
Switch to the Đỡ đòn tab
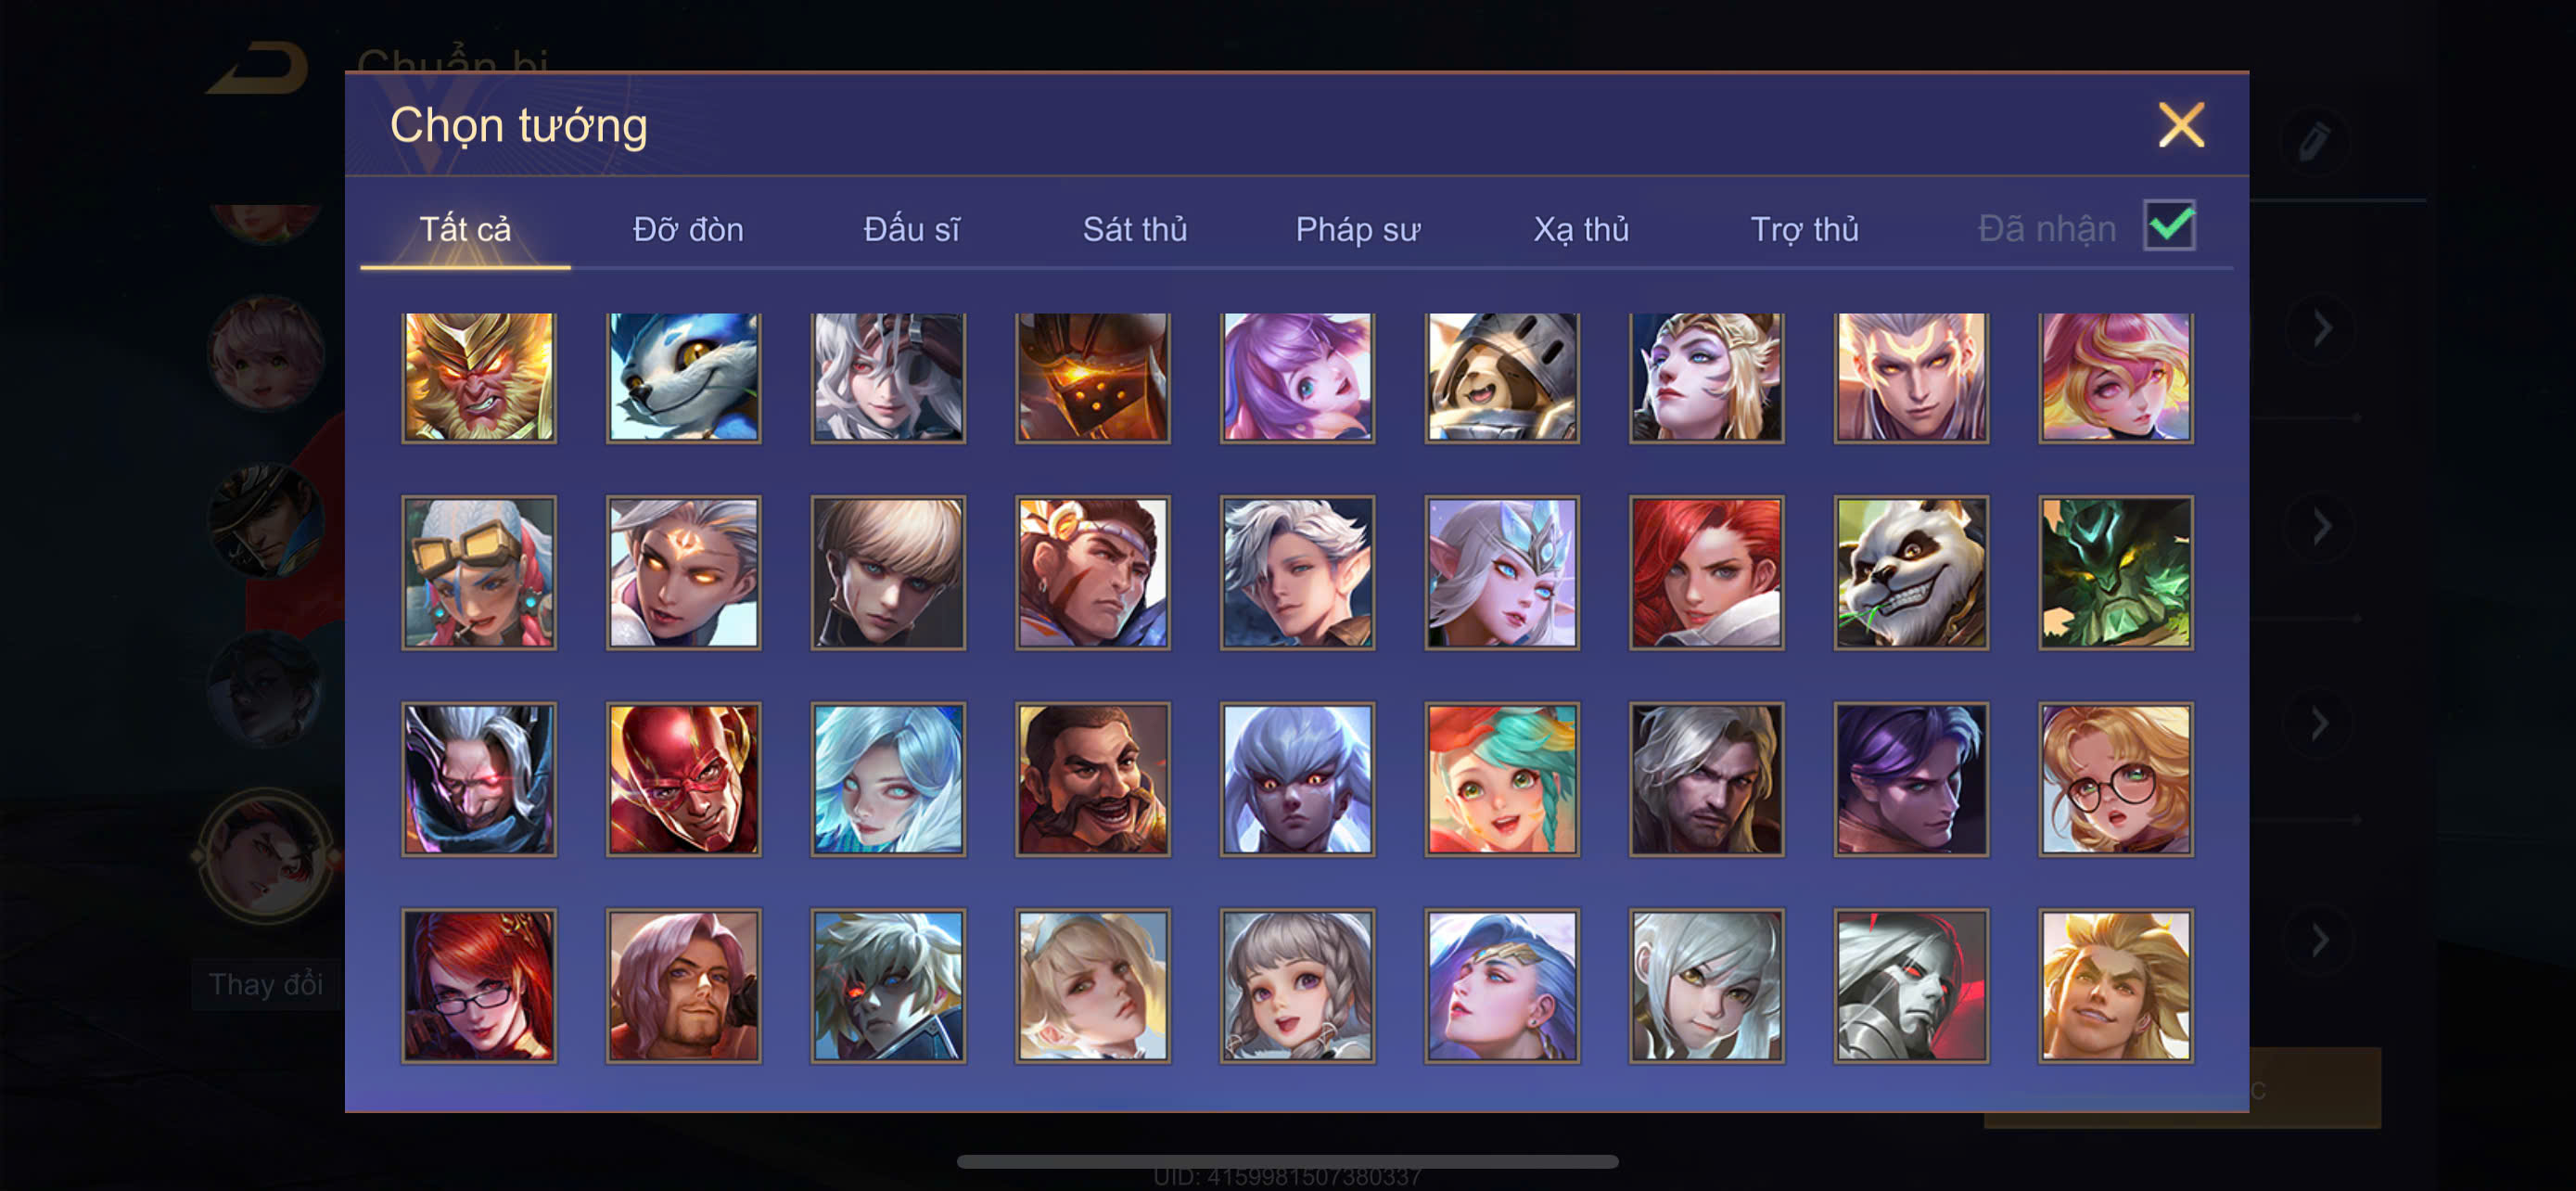pos(688,229)
